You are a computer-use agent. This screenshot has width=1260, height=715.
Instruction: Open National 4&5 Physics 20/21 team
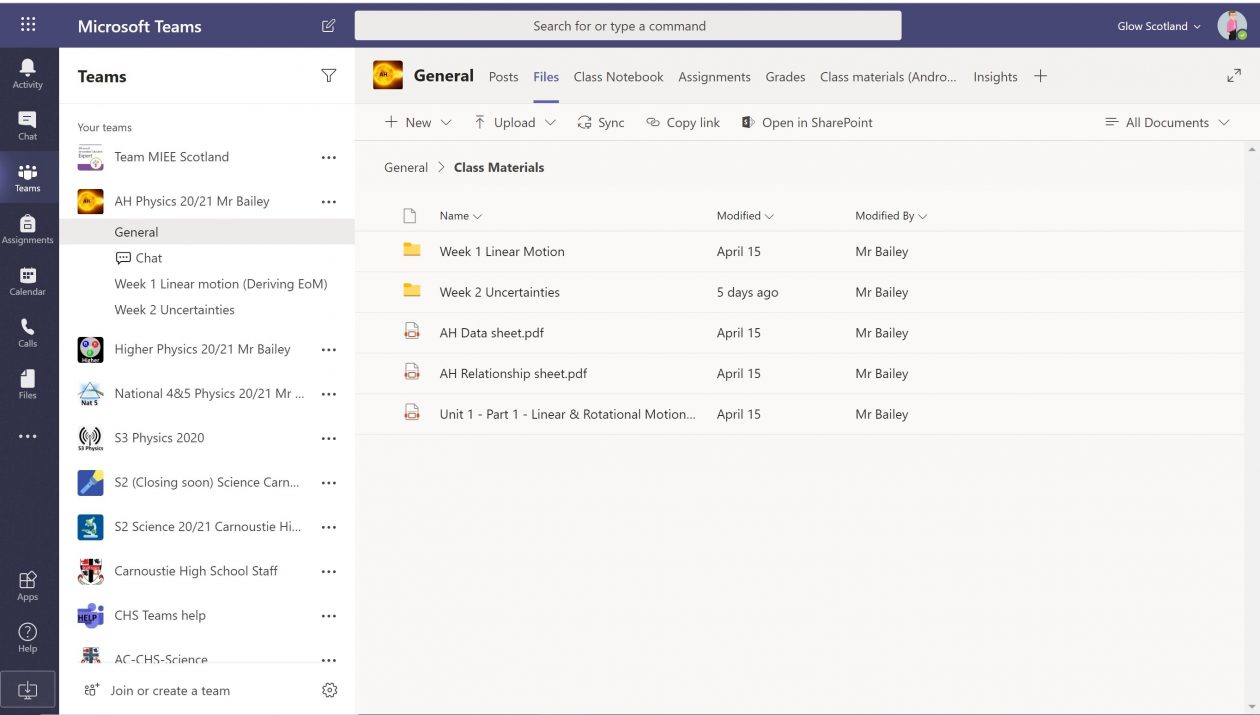pos(207,394)
